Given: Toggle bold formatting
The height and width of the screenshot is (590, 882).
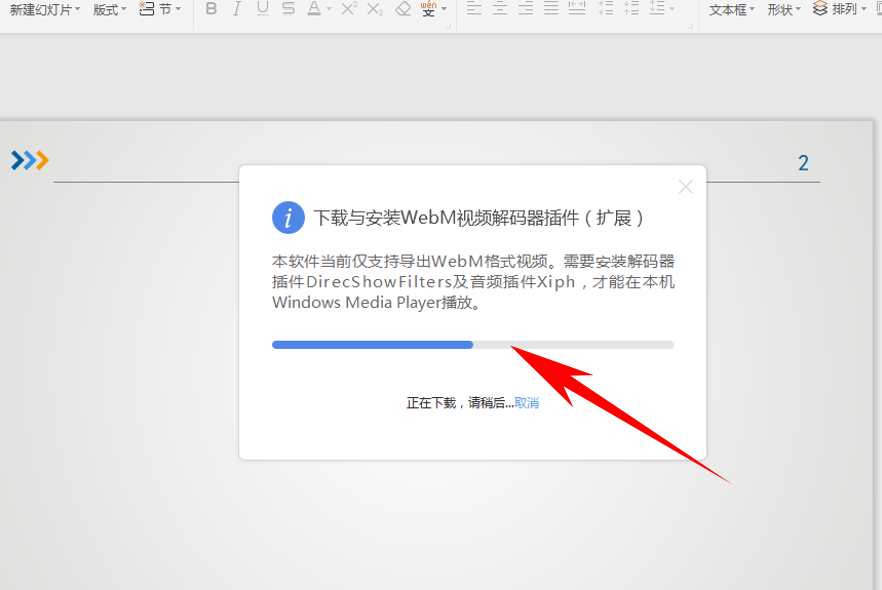Looking at the screenshot, I should [x=211, y=8].
